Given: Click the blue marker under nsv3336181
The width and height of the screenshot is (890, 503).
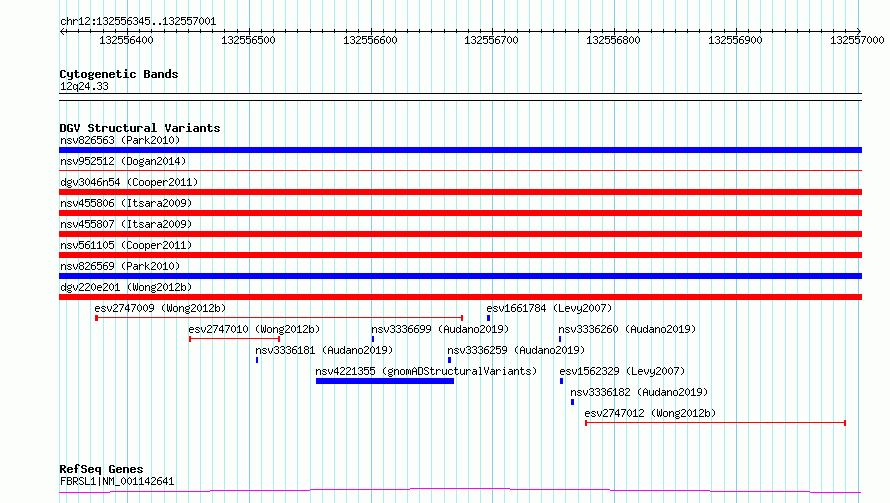Looking at the screenshot, I should (x=257, y=360).
